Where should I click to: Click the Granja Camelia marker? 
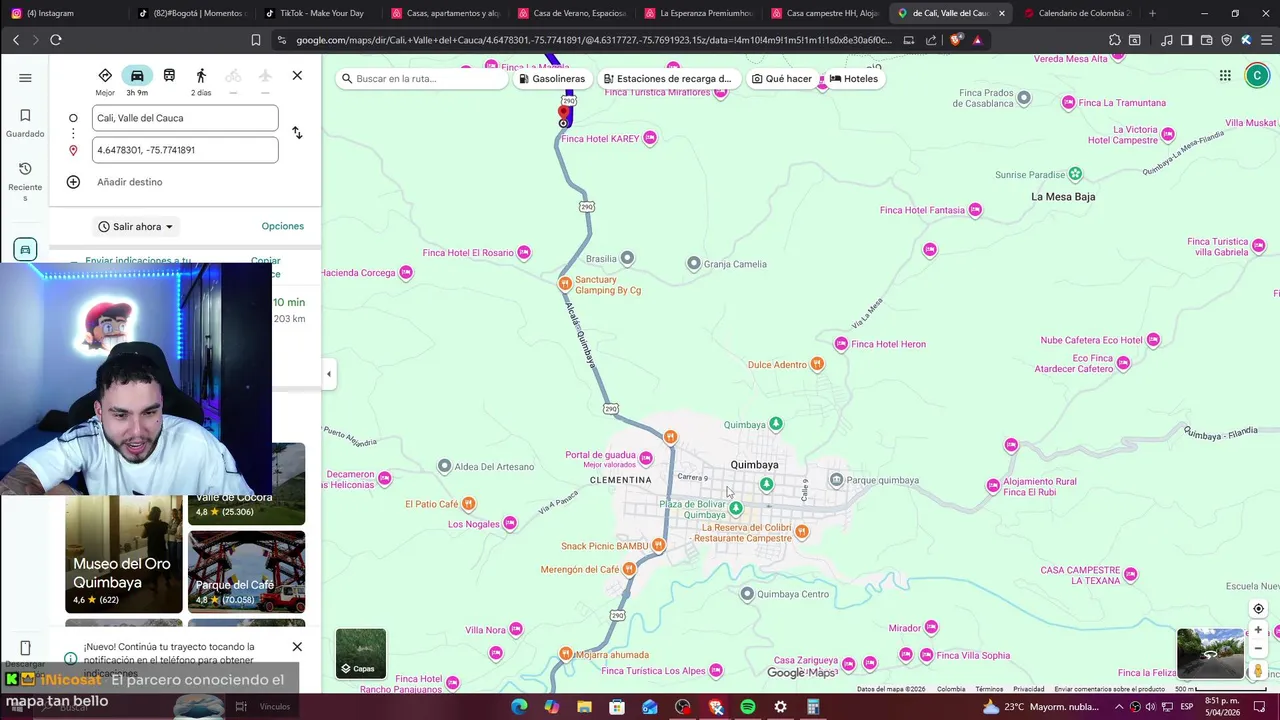point(694,264)
